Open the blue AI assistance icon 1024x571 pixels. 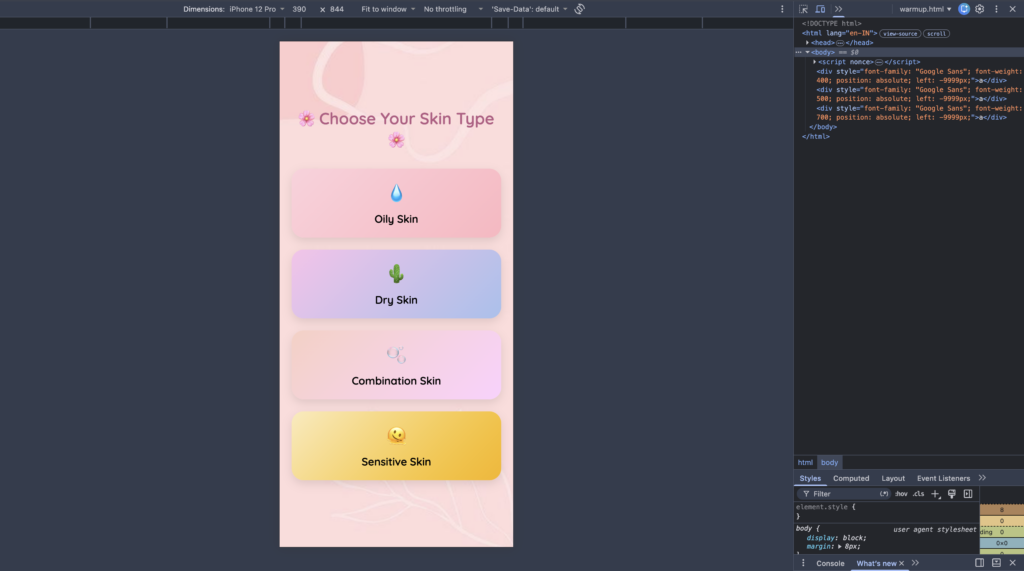tap(964, 9)
